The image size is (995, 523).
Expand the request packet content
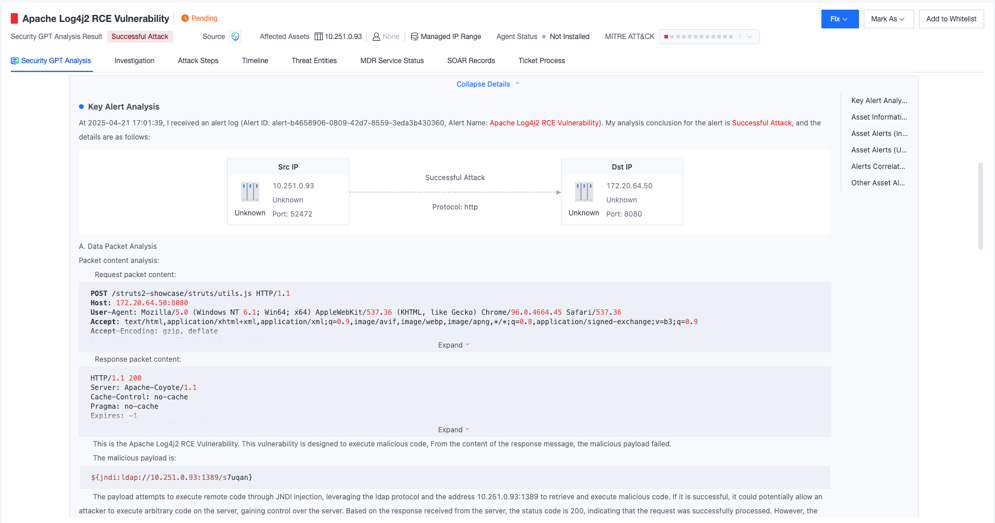(x=454, y=345)
